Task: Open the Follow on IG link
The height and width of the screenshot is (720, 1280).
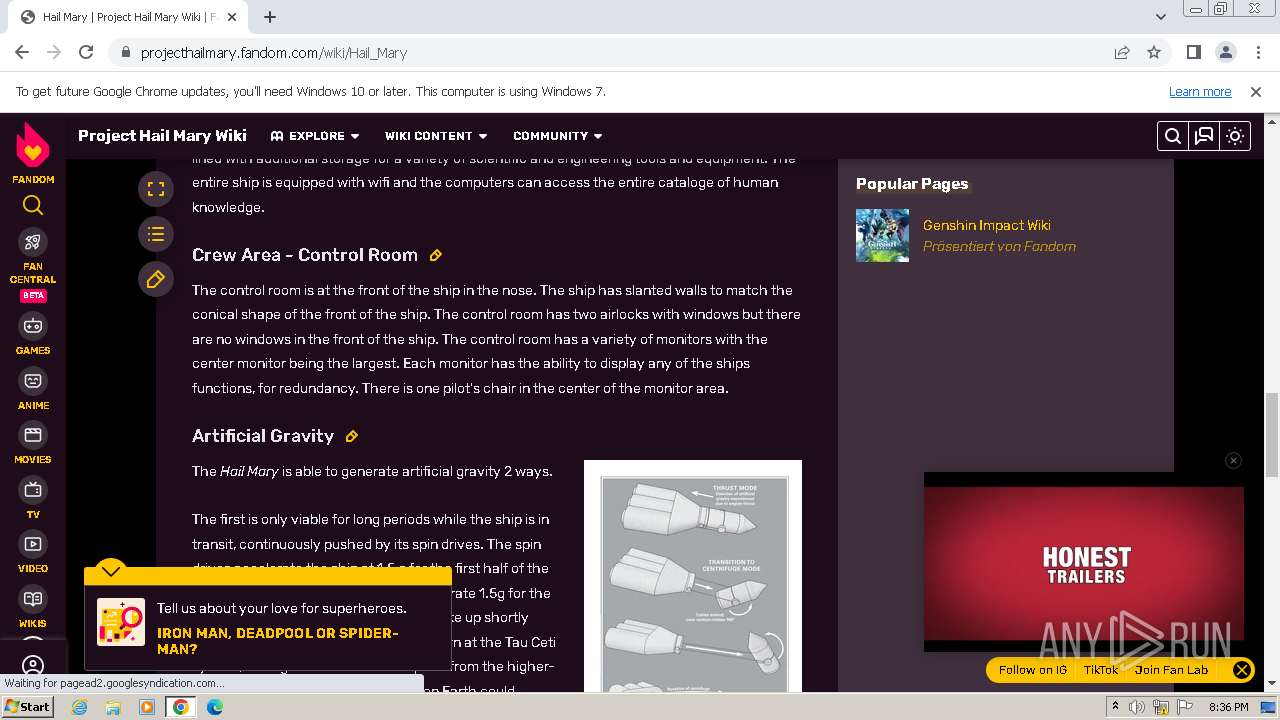Action: [1033, 670]
